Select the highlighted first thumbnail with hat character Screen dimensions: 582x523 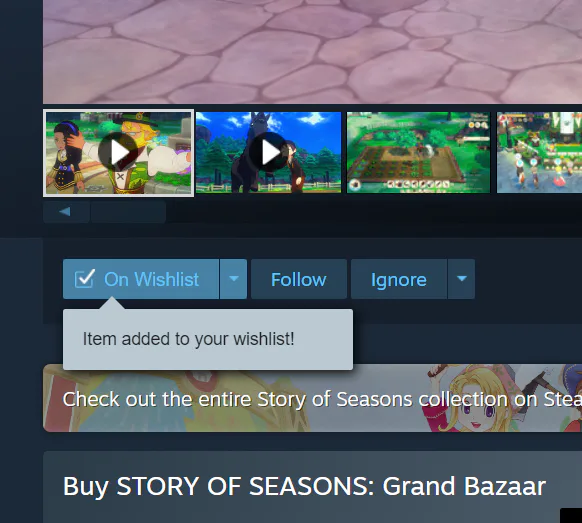[x=118, y=153]
